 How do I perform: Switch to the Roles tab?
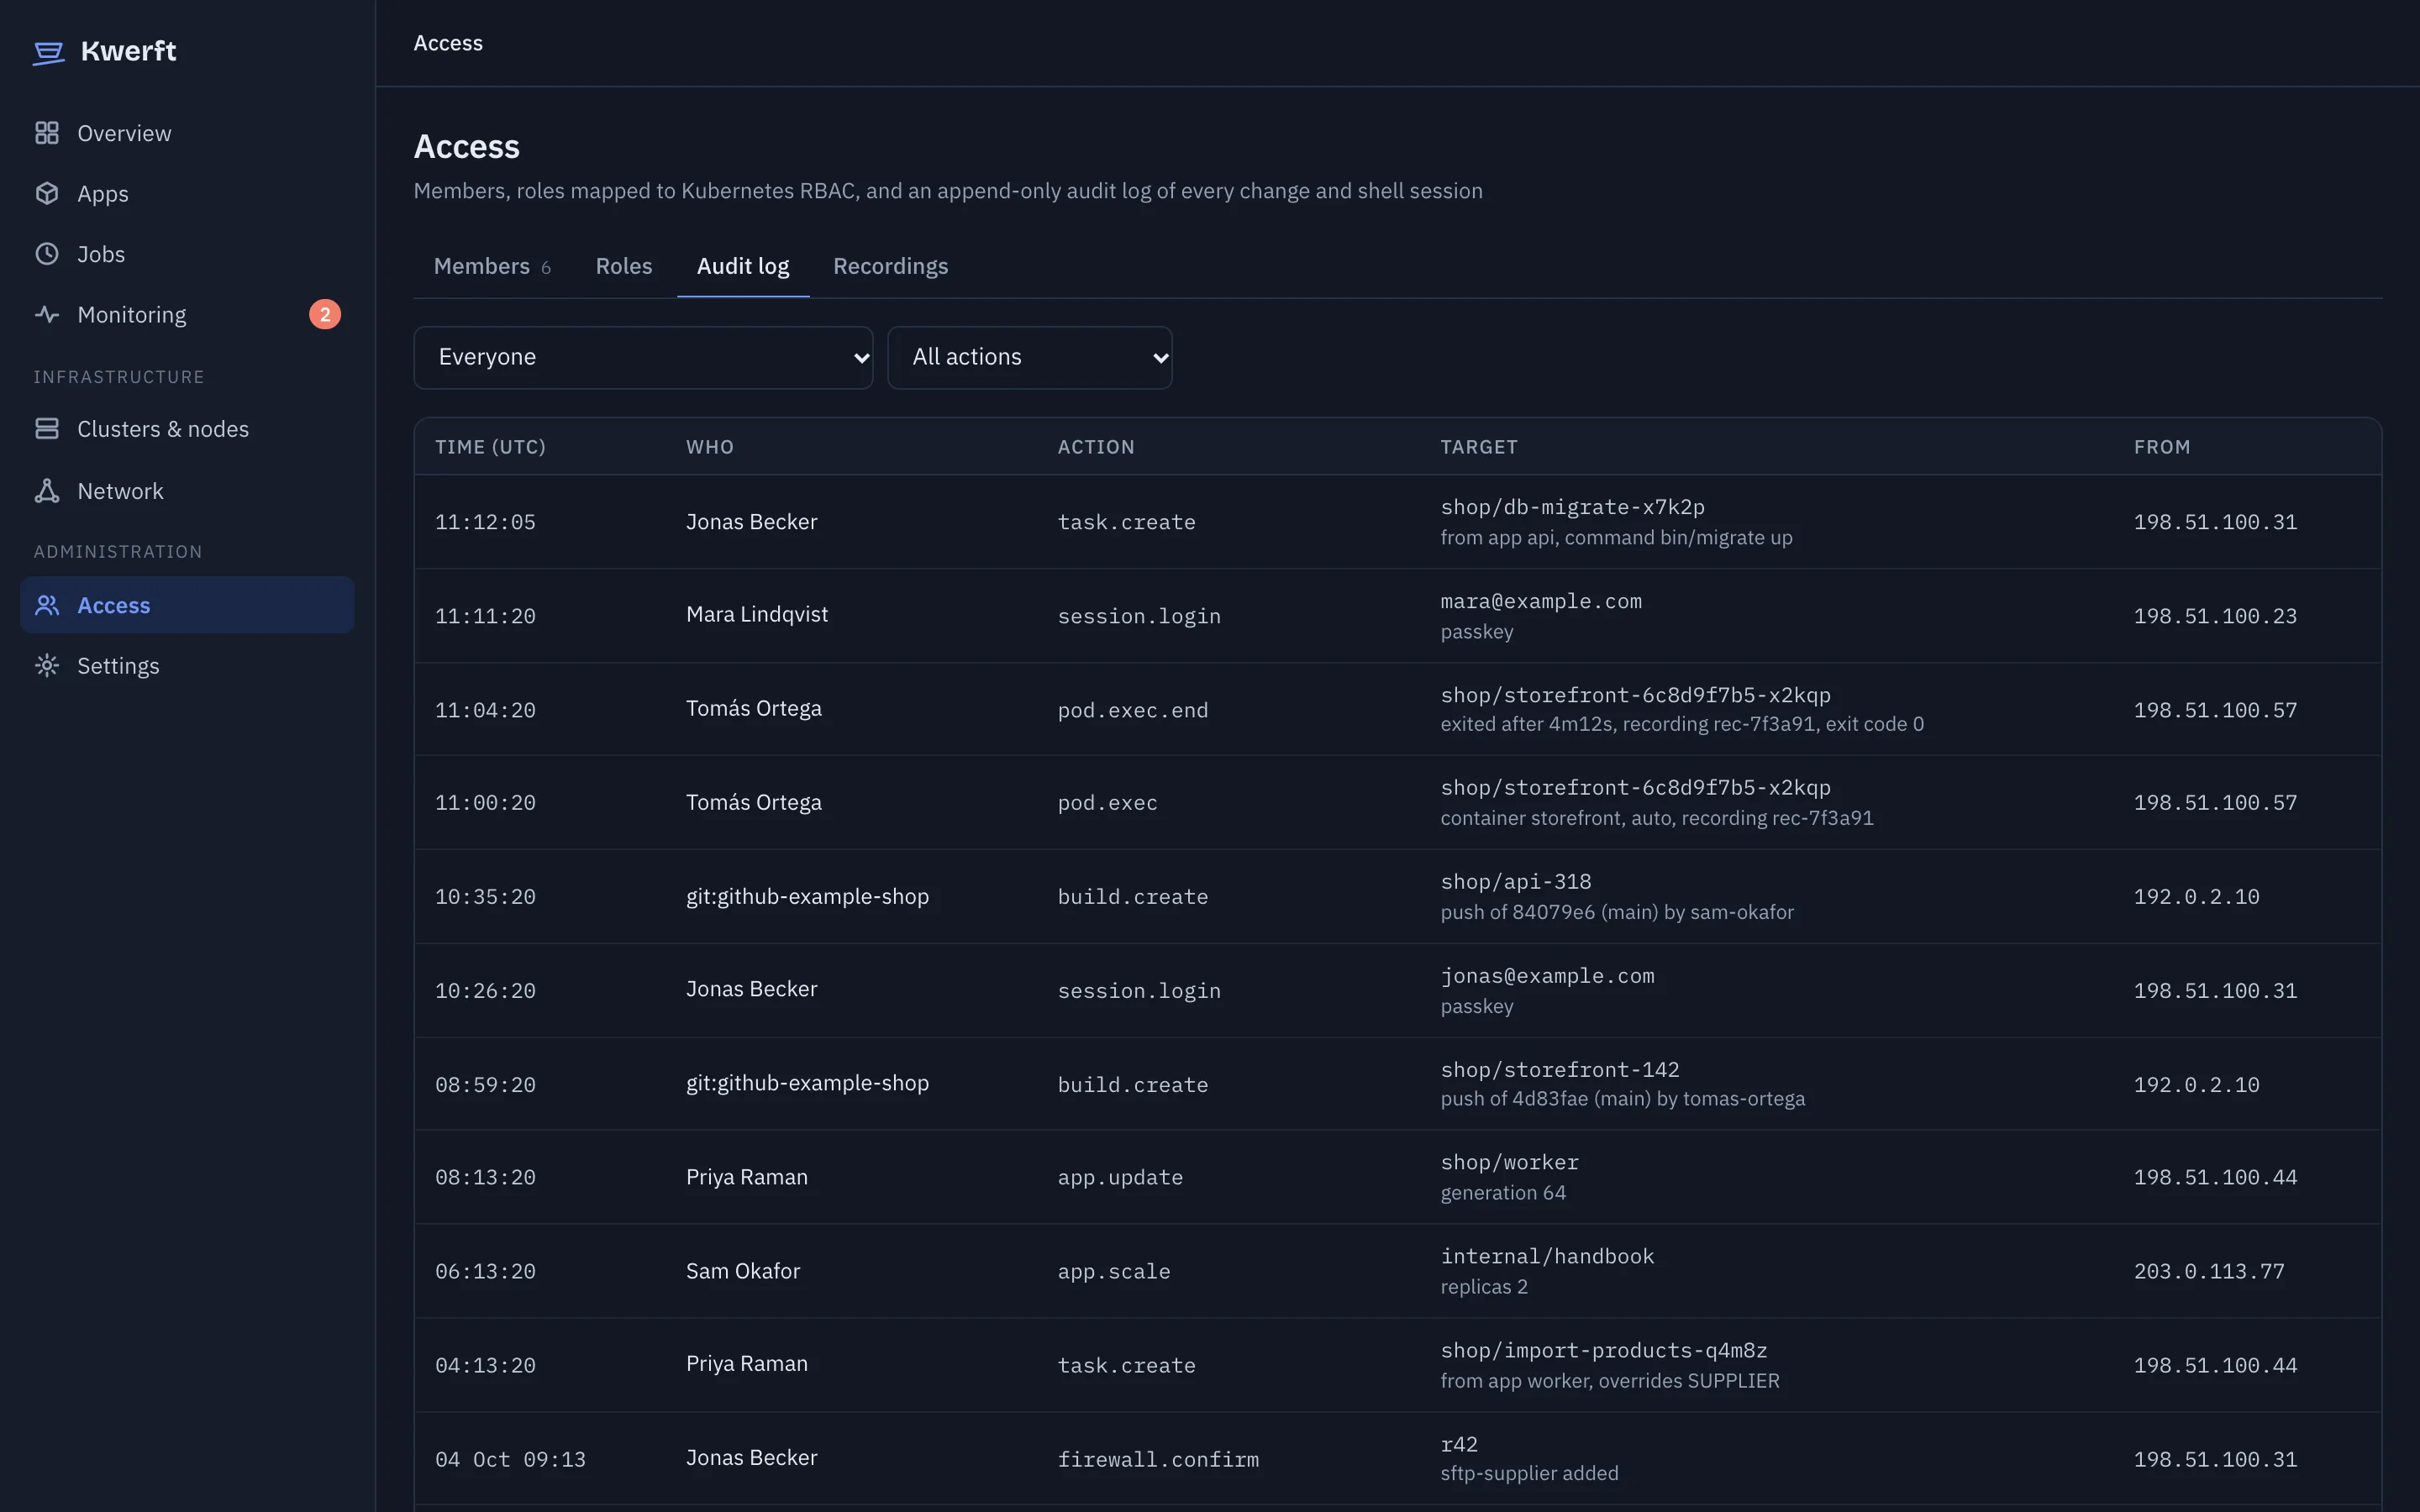pos(624,266)
